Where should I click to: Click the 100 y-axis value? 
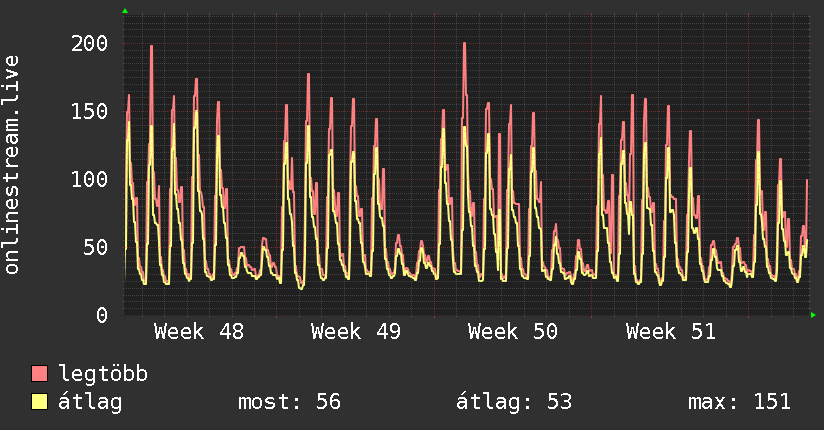(x=89, y=179)
